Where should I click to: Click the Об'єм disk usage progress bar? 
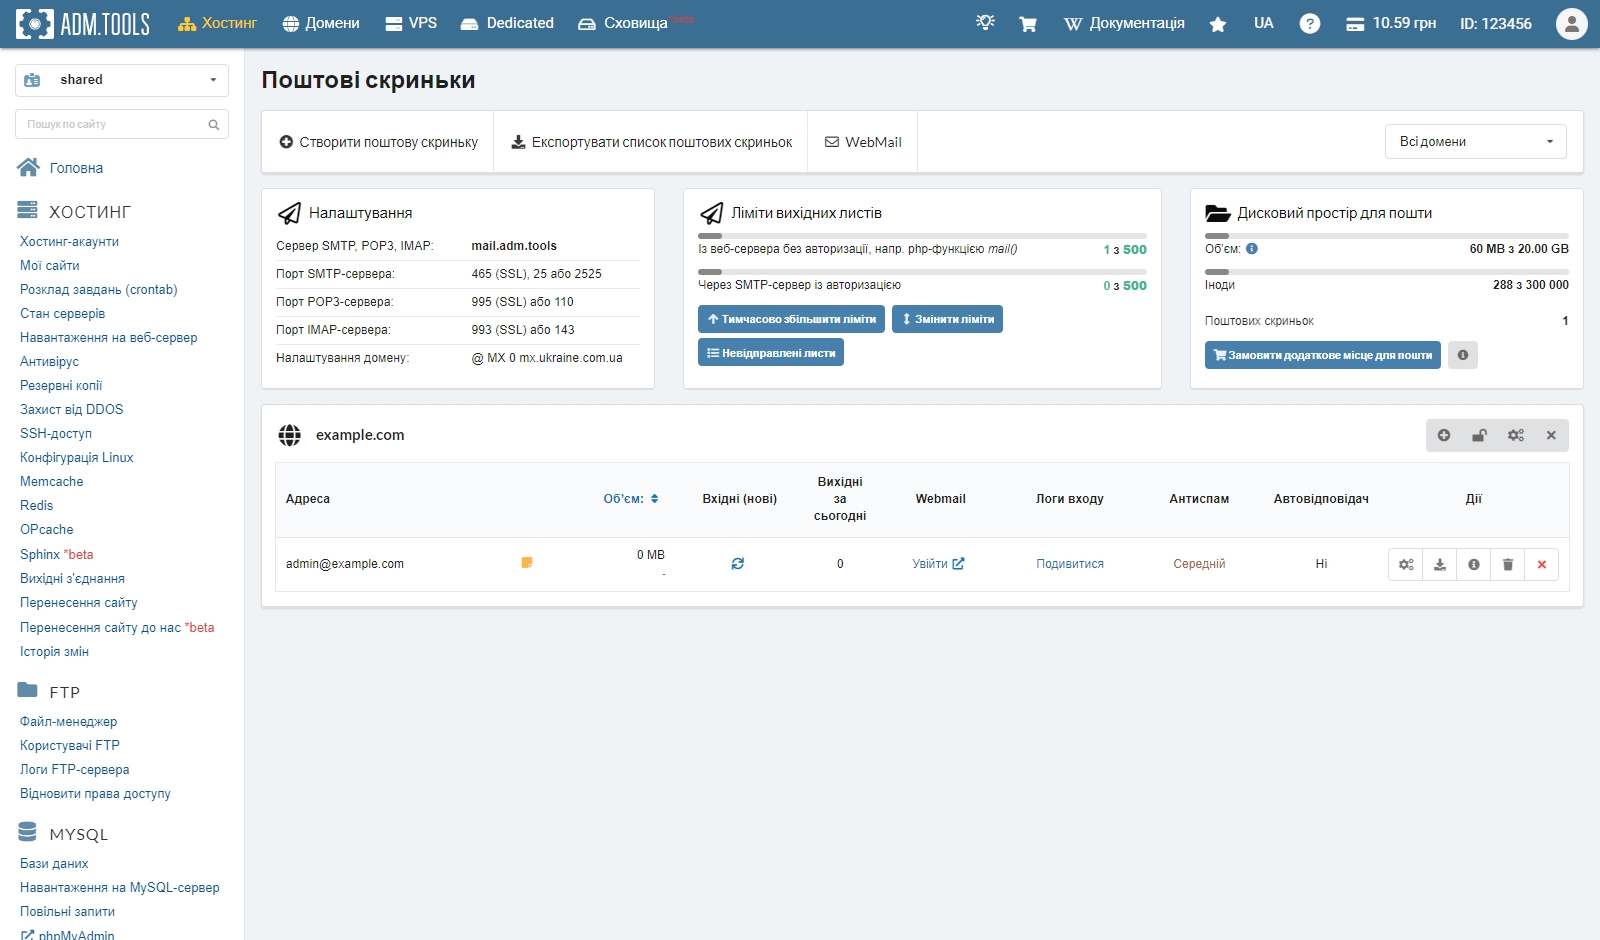1386,236
